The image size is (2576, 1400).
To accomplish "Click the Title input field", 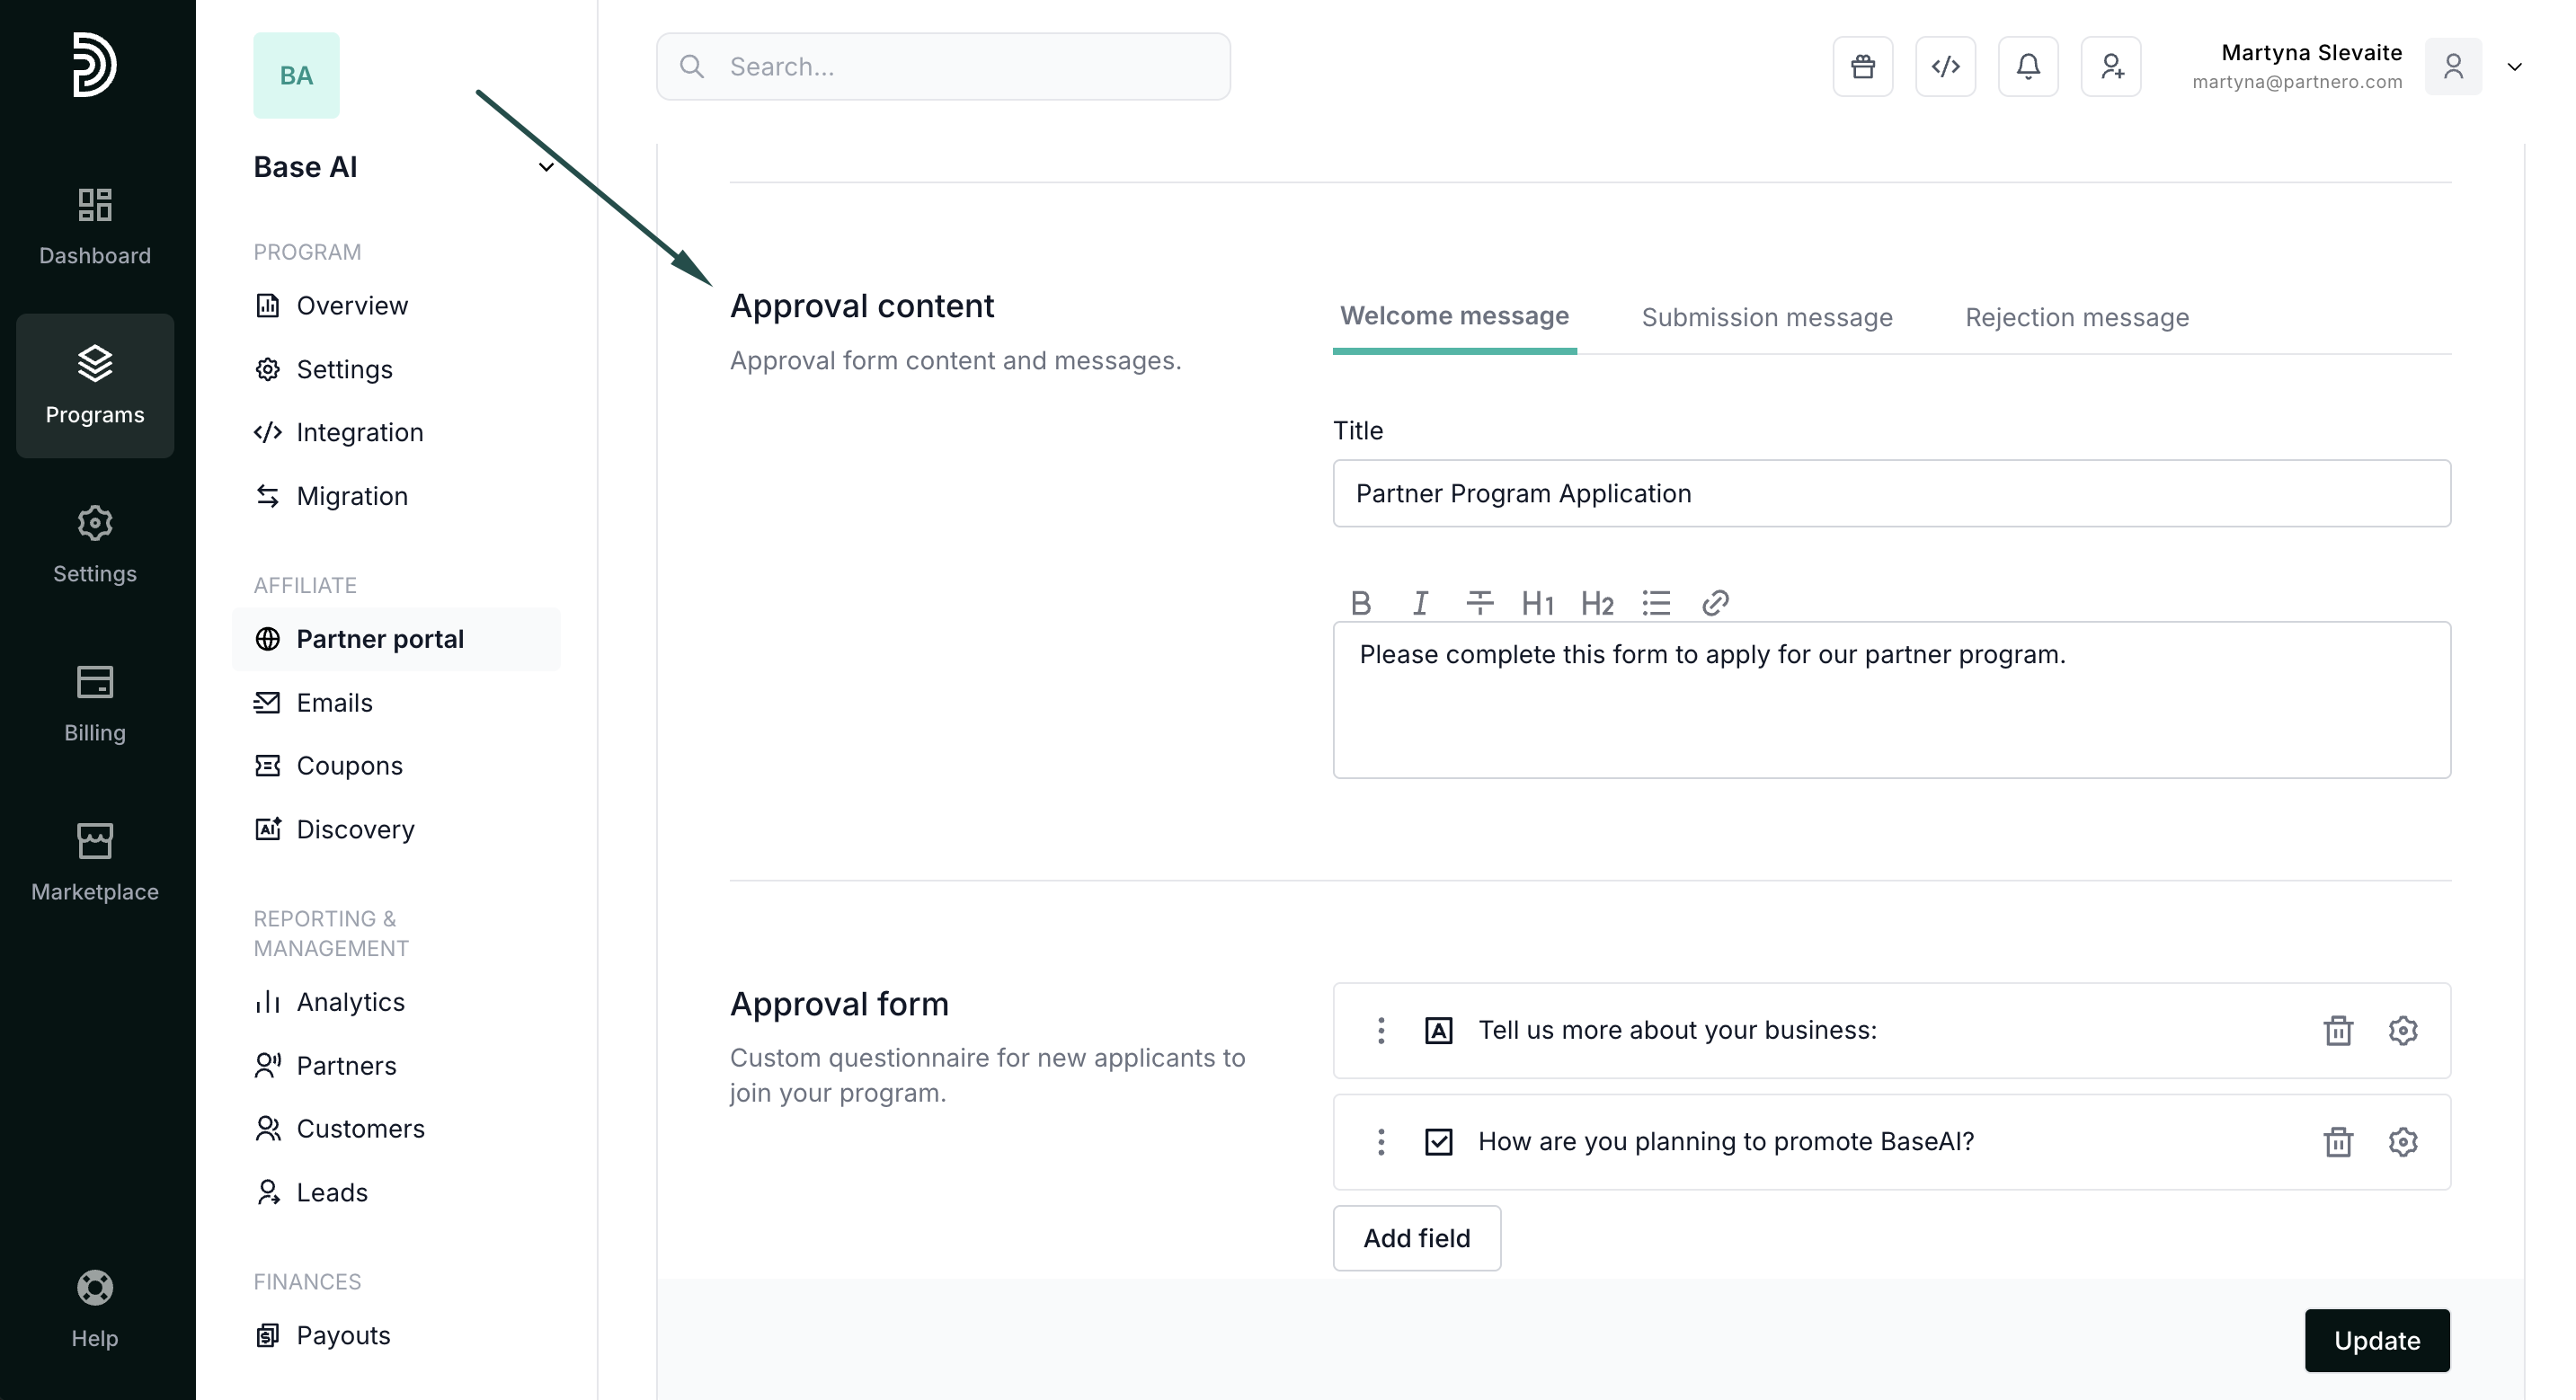I will tap(1890, 494).
